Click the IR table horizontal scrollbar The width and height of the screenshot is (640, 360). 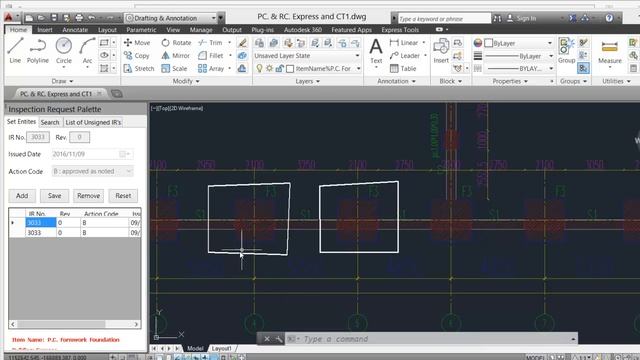point(75,324)
